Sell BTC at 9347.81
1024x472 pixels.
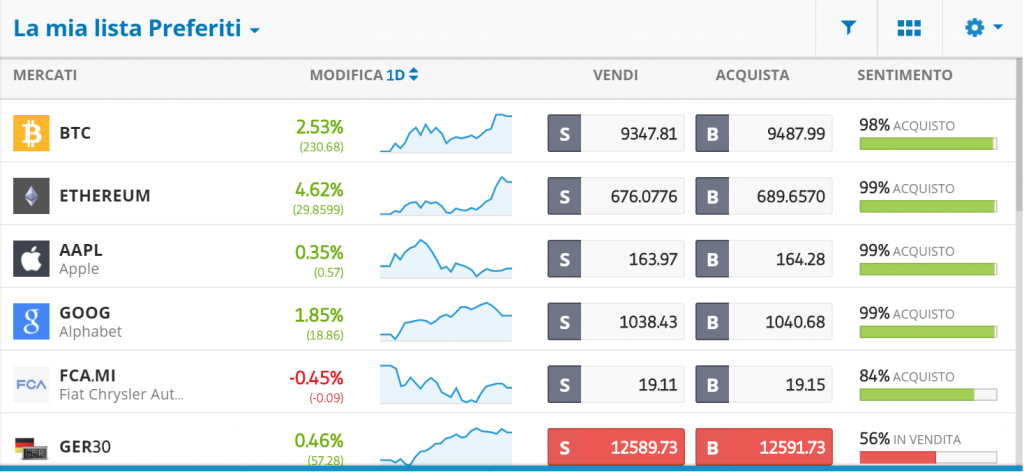pos(616,133)
